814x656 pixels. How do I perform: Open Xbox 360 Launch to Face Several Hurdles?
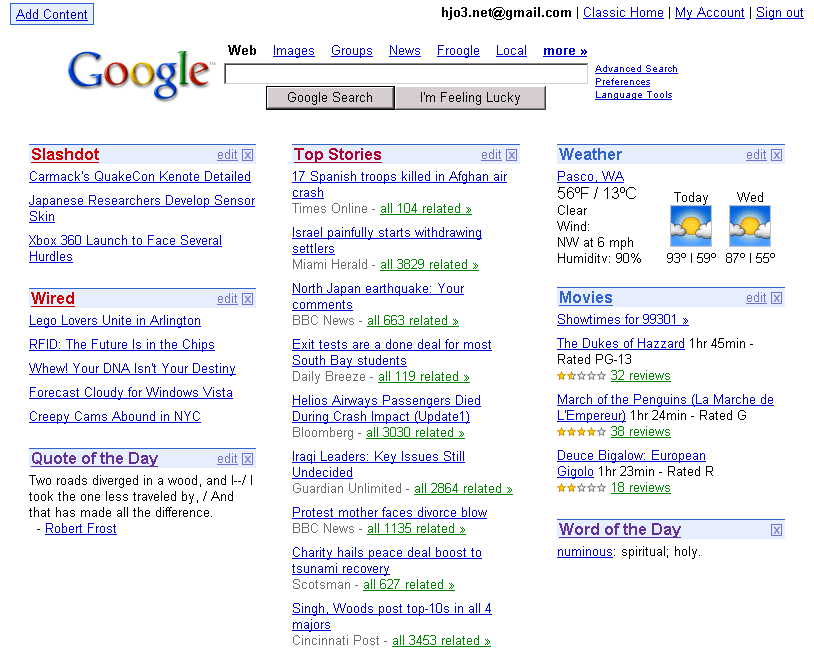pyautogui.click(x=125, y=248)
